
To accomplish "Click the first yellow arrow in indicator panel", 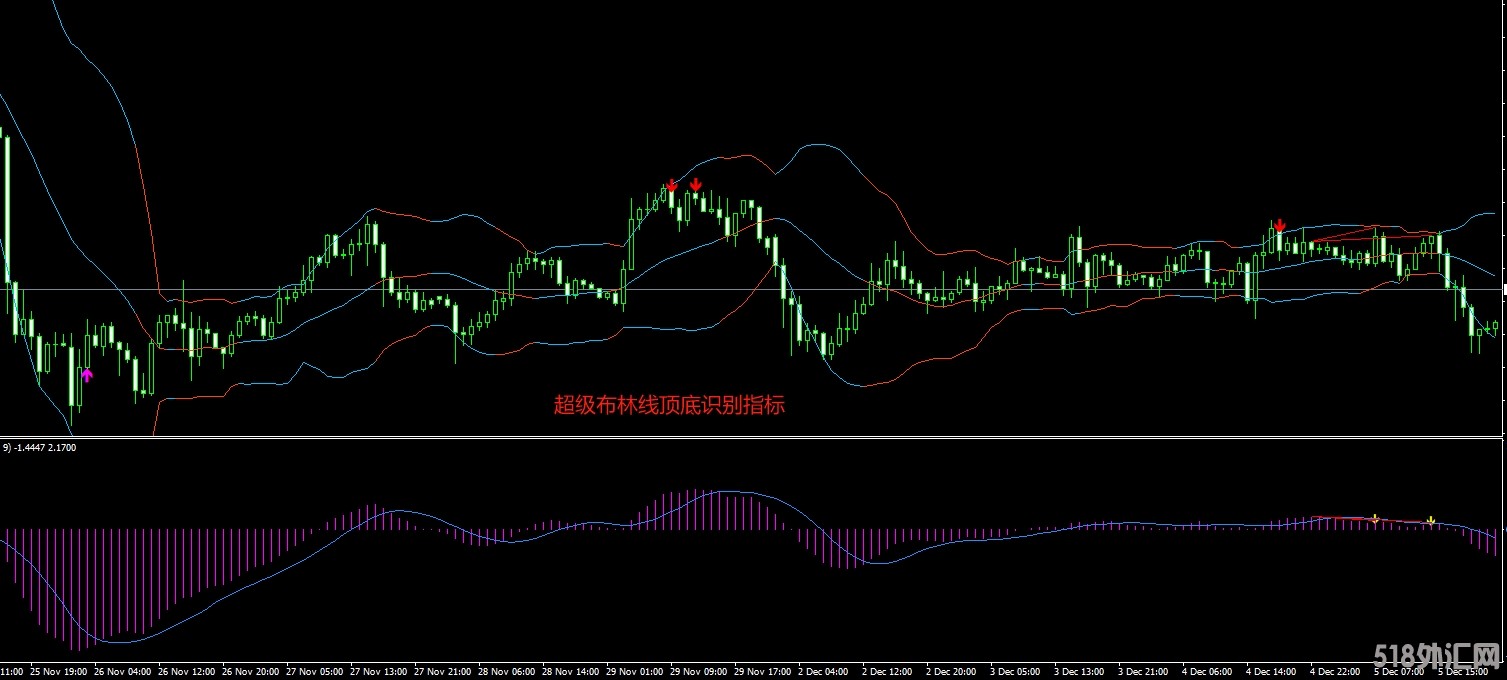I will click(x=1375, y=519).
